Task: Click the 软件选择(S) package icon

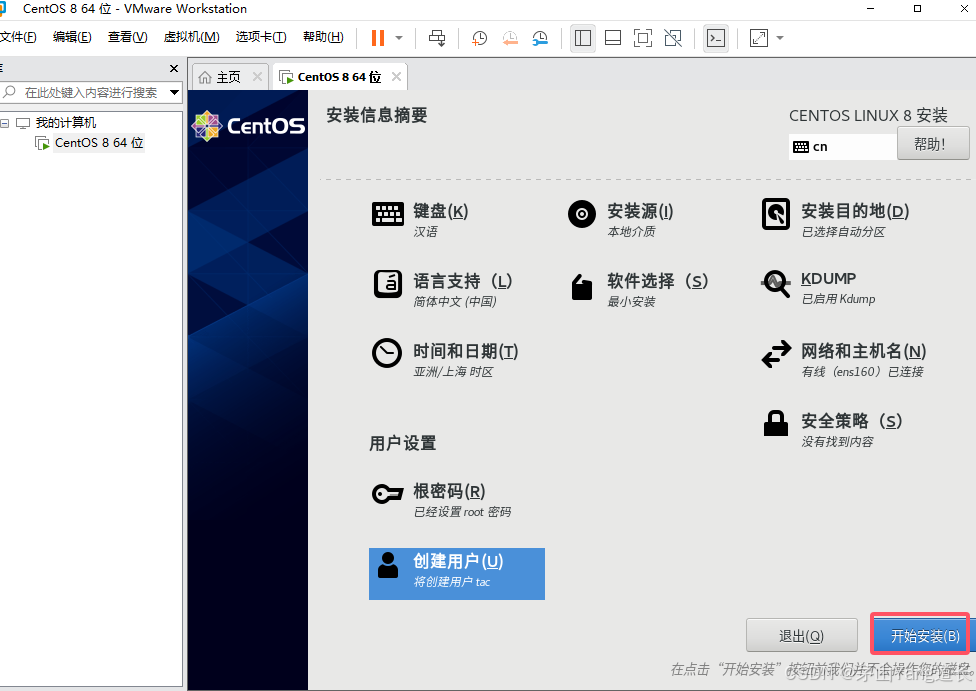Action: tap(582, 287)
